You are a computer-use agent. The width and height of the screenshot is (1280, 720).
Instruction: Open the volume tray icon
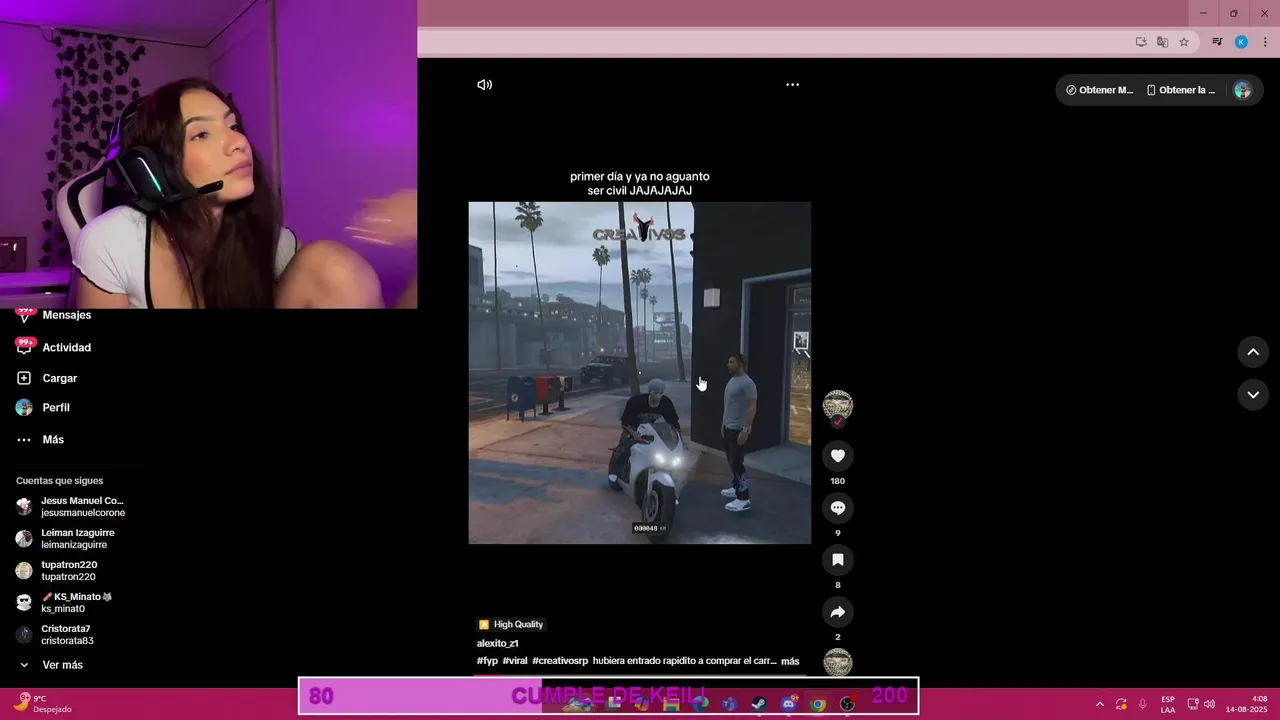point(1209,704)
